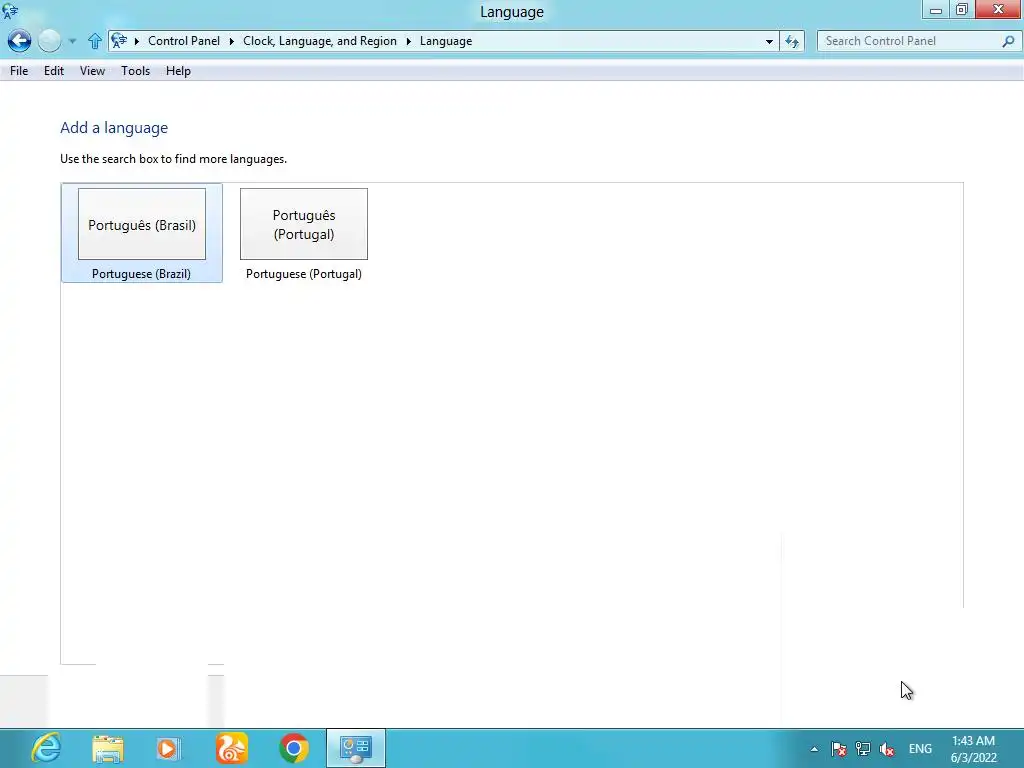The width and height of the screenshot is (1024, 768).
Task: Click the Portuguese (Brazil) caption text
Action: coord(141,274)
